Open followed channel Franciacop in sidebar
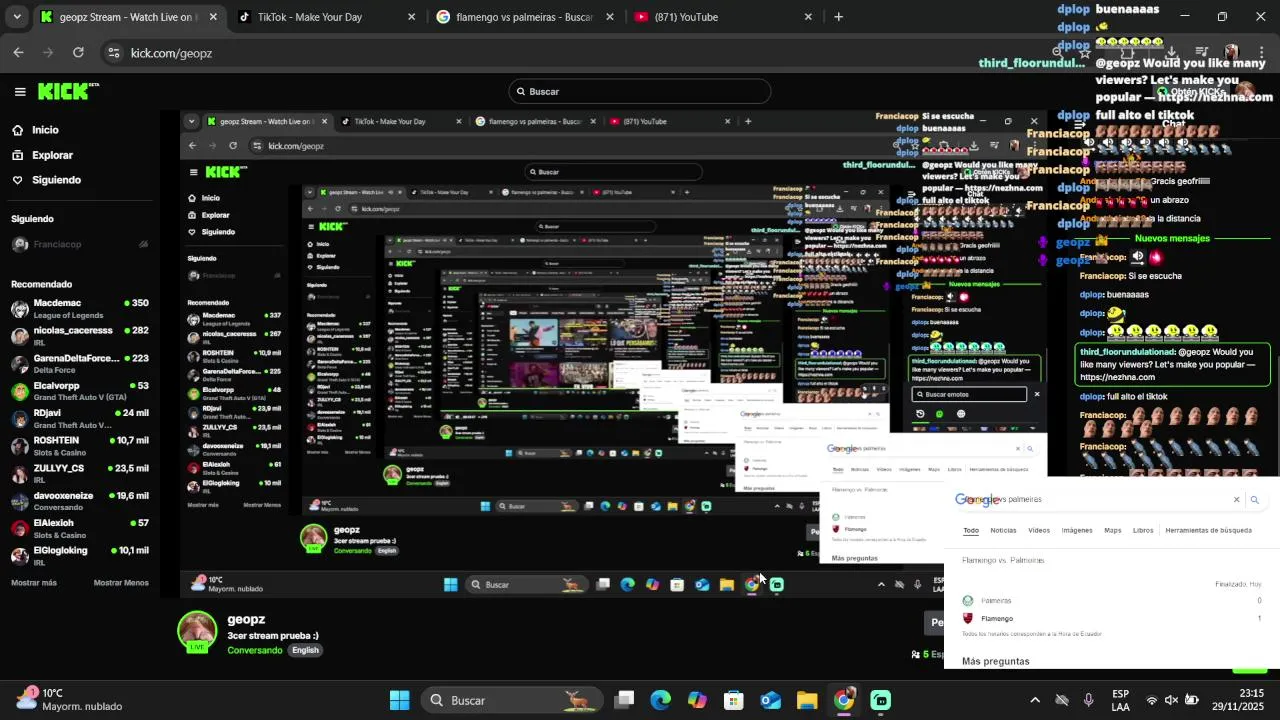 pyautogui.click(x=80, y=244)
